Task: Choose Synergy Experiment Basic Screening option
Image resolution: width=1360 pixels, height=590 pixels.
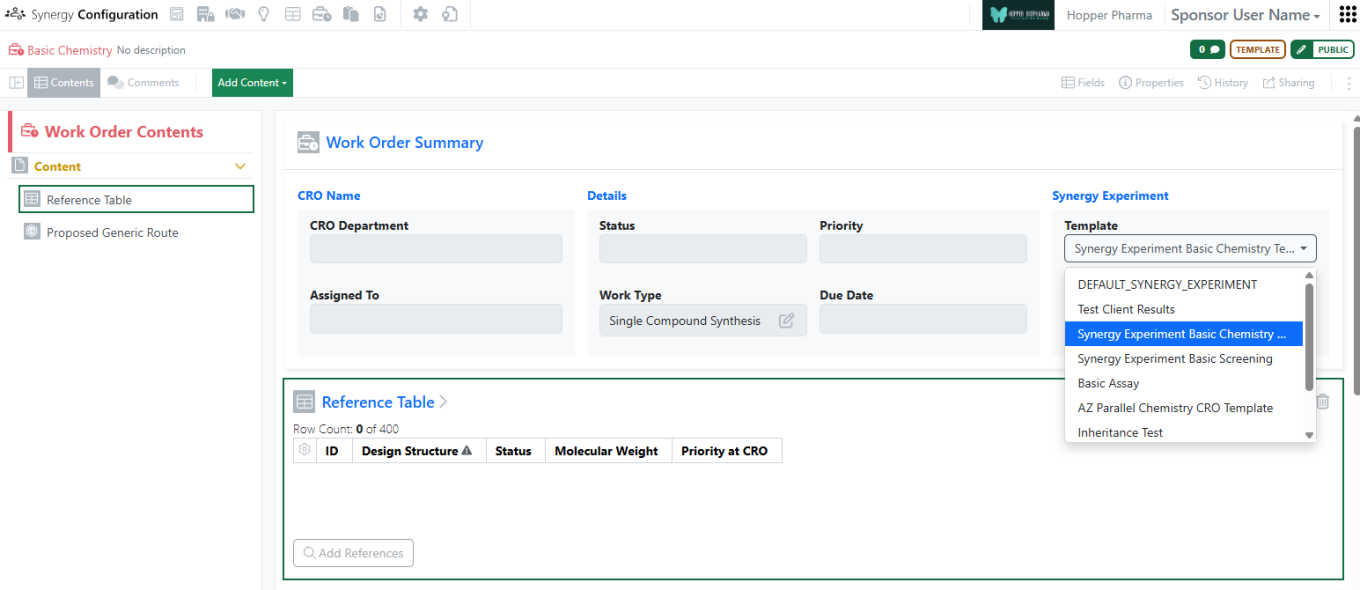Action: [1184, 358]
